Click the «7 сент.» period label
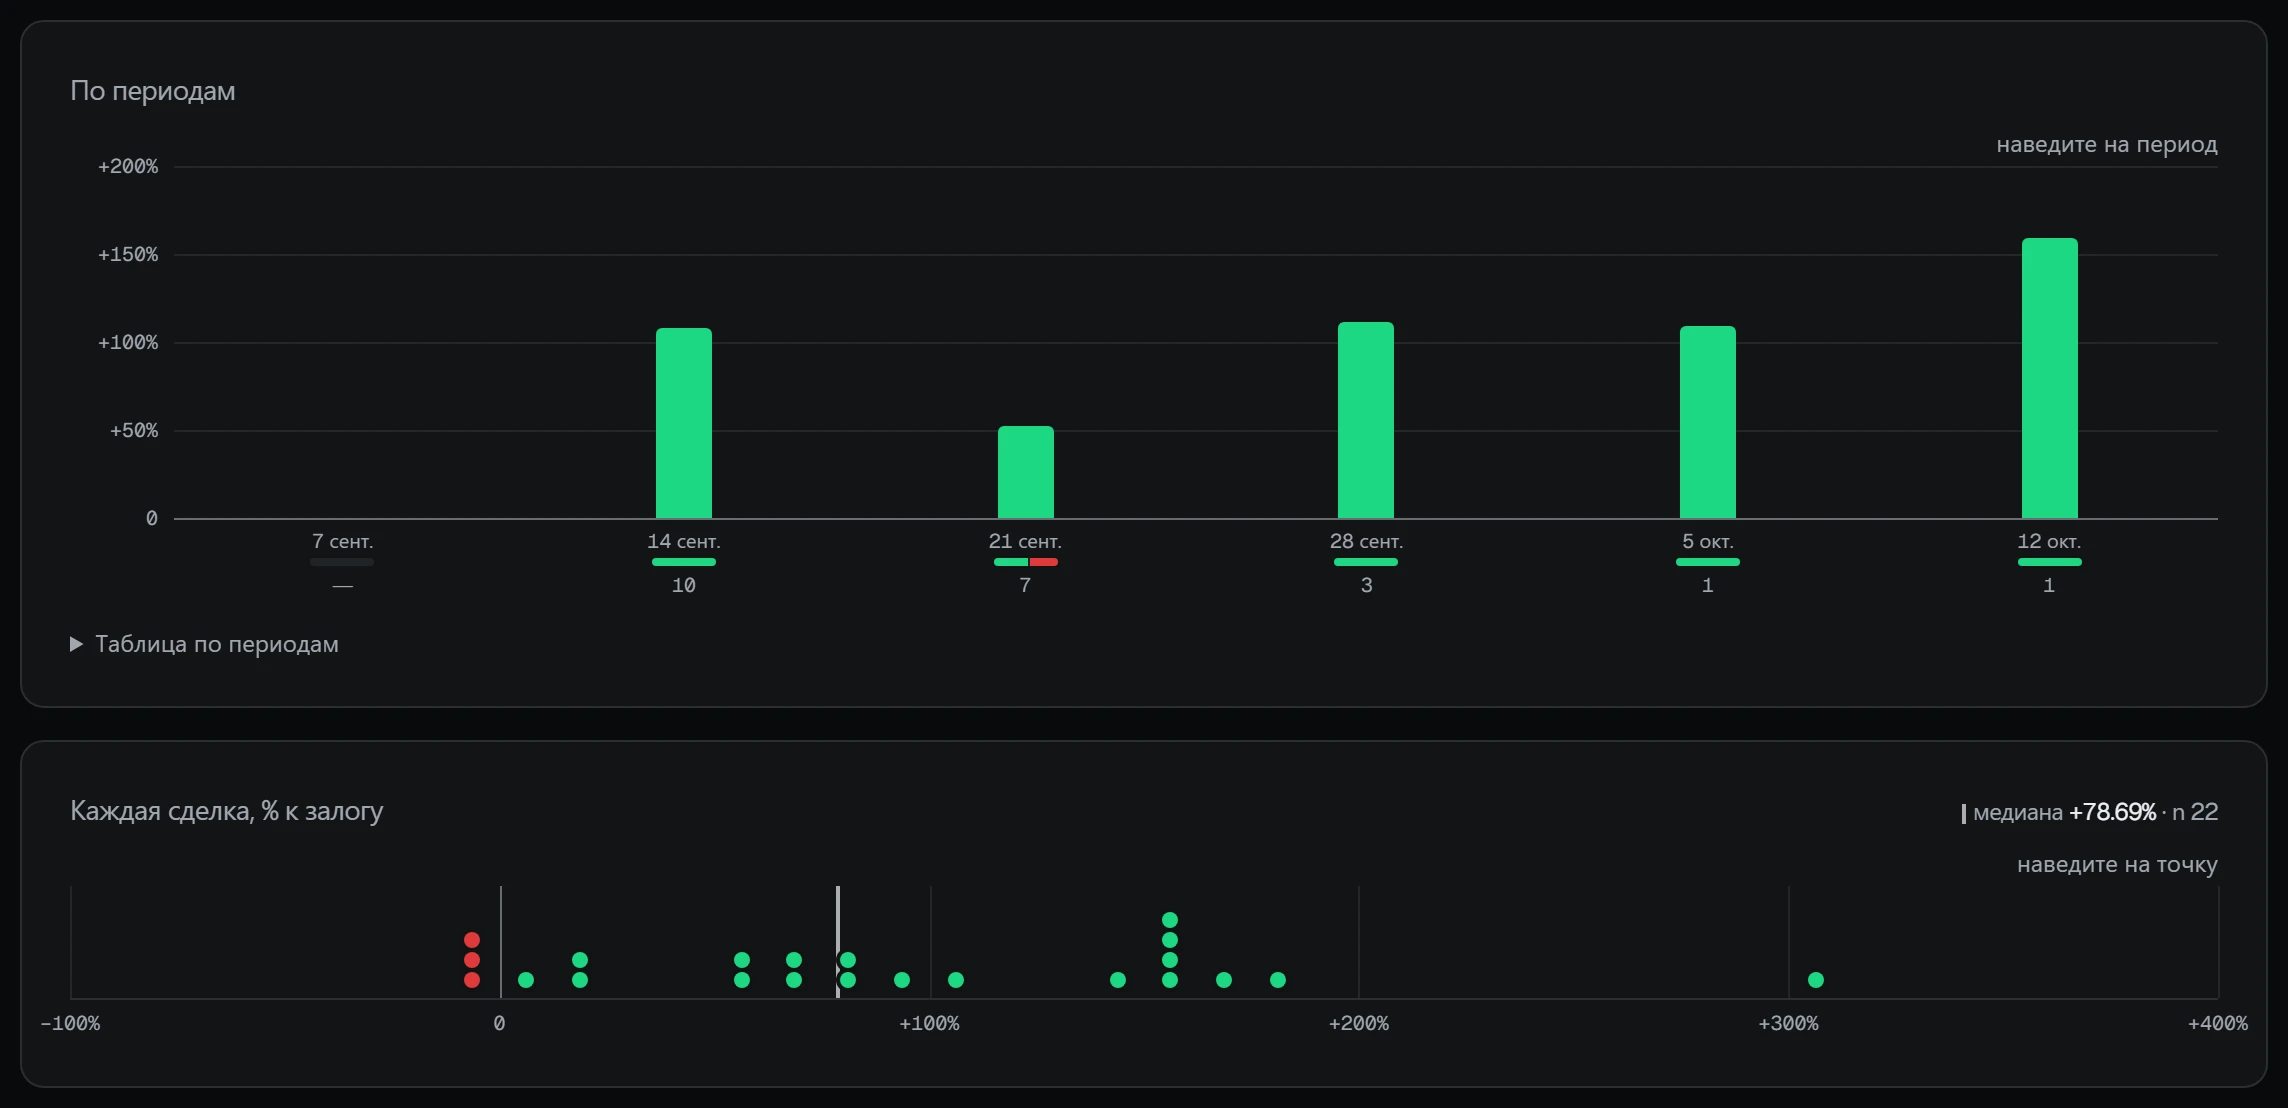 click(x=342, y=541)
